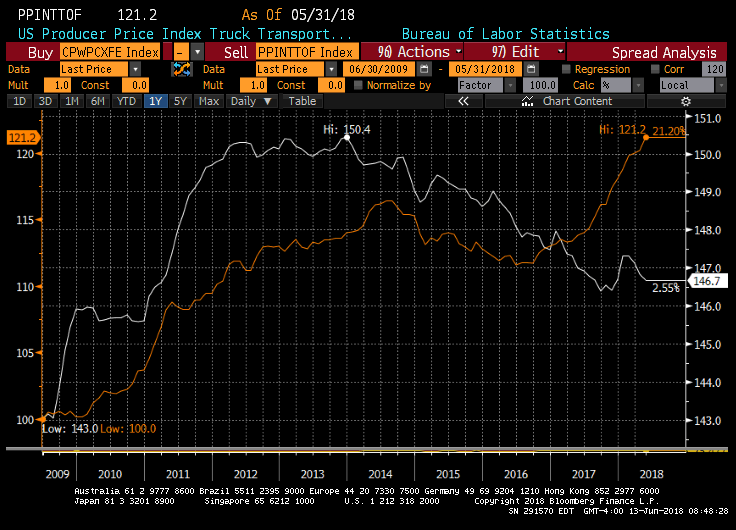Edit the PPINTTOF Index sell field
Image resolution: width=736 pixels, height=530 pixels.
pyautogui.click(x=307, y=52)
